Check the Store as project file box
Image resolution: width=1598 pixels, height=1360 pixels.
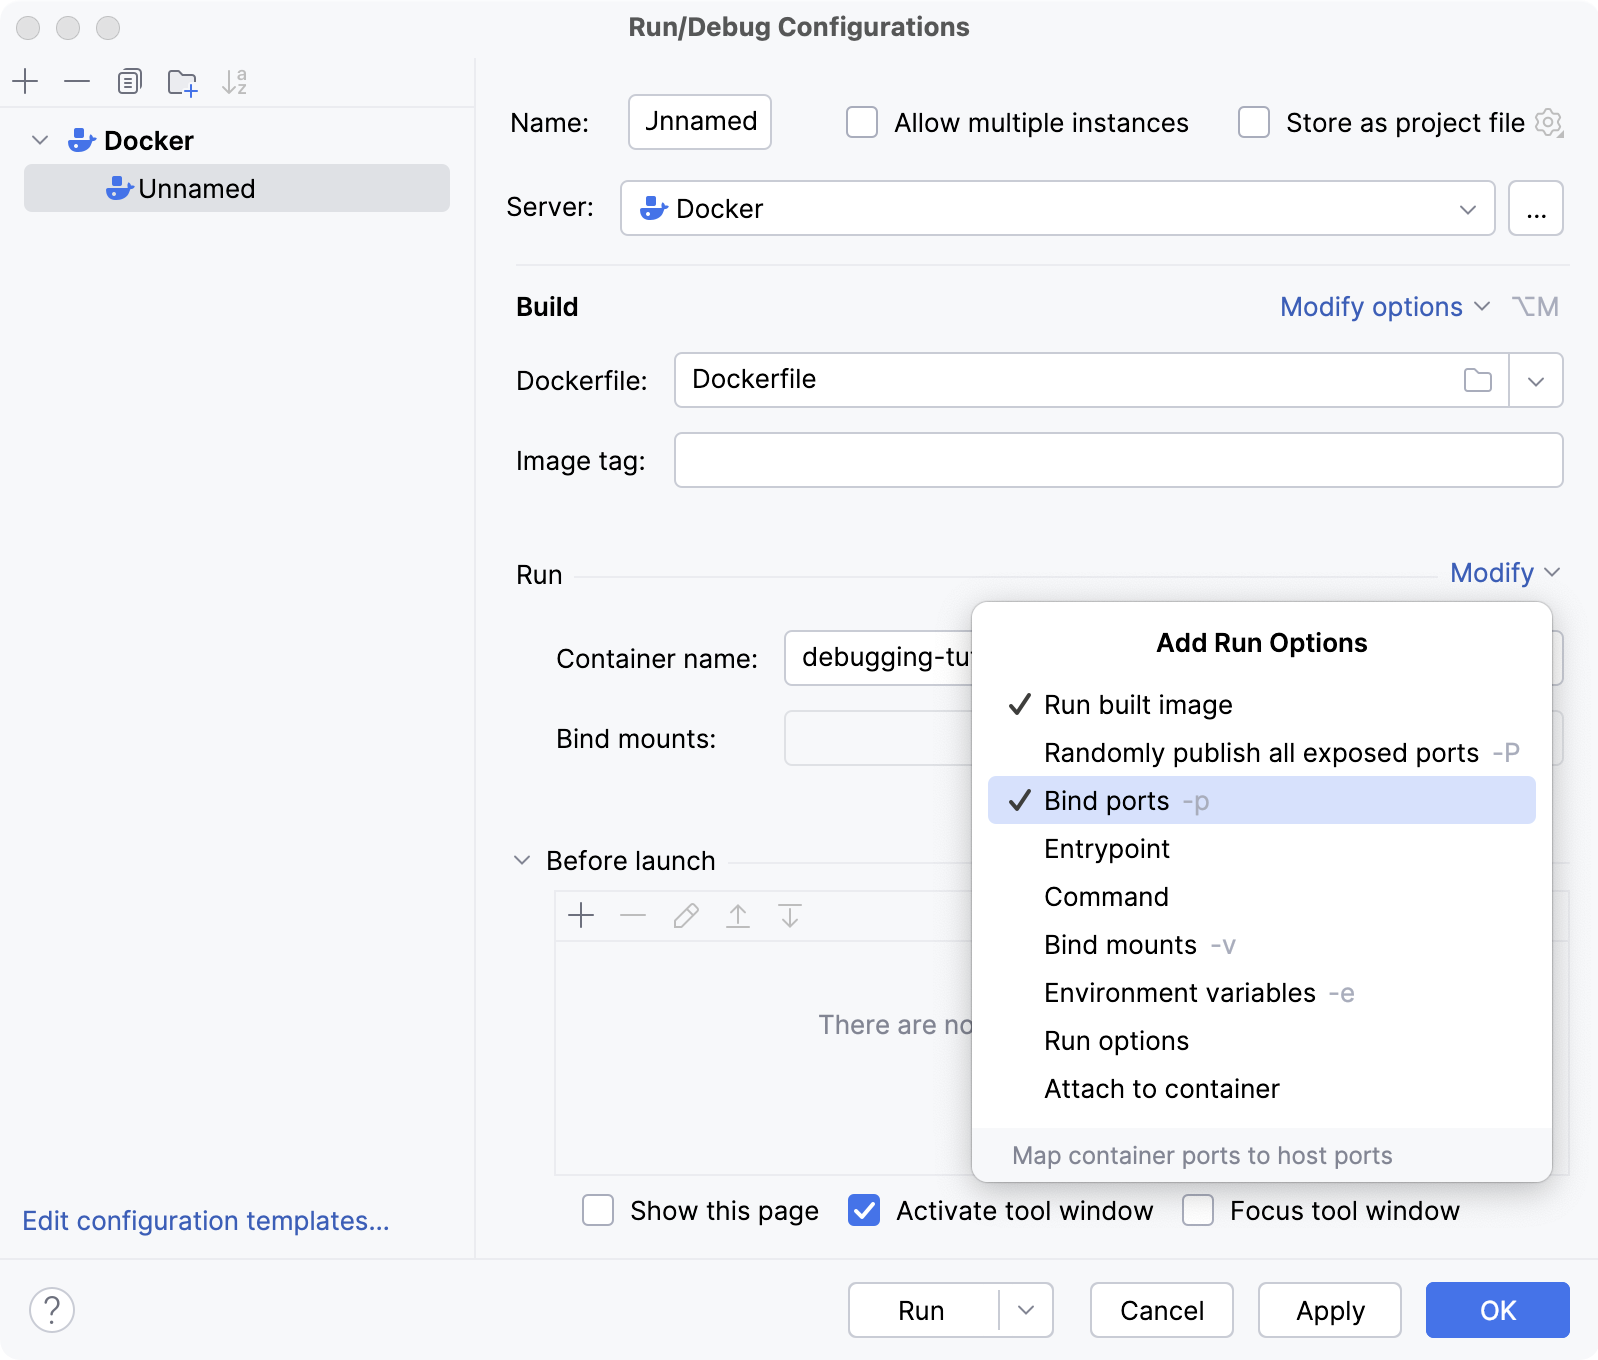(1254, 123)
